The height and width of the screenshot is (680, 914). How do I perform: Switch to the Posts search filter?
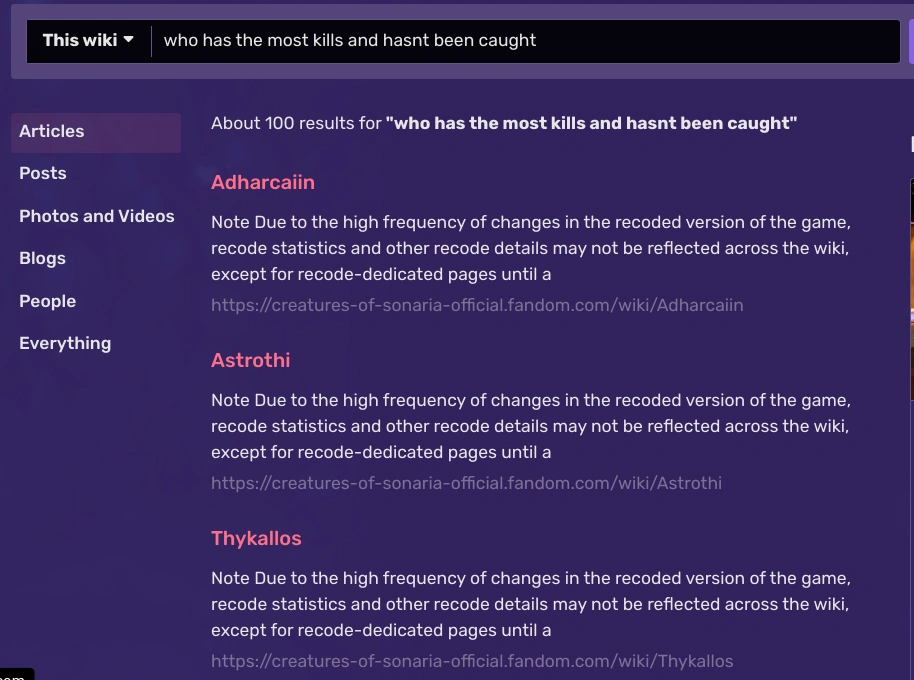(43, 173)
